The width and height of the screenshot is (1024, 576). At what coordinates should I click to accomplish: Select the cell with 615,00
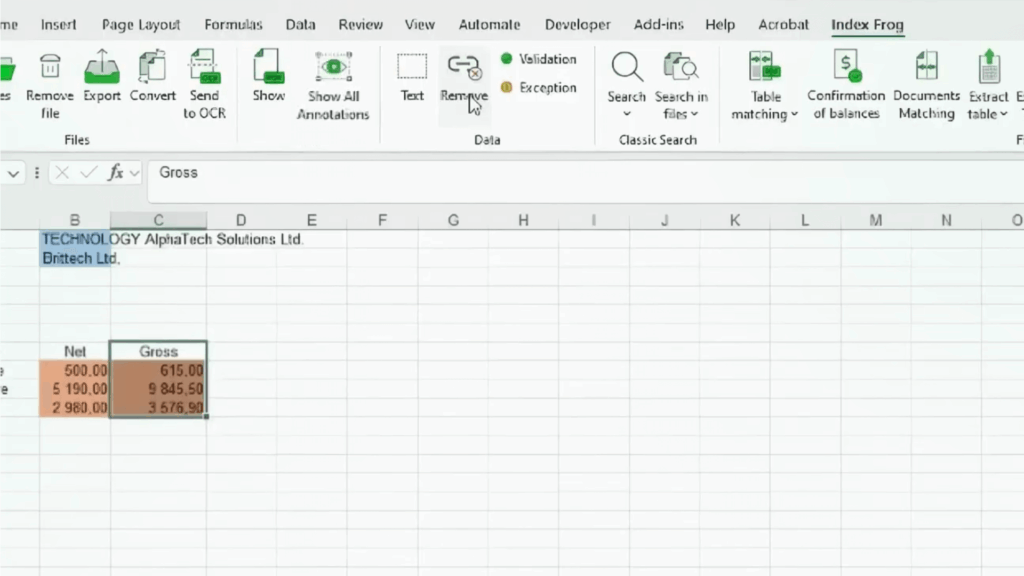coord(158,370)
